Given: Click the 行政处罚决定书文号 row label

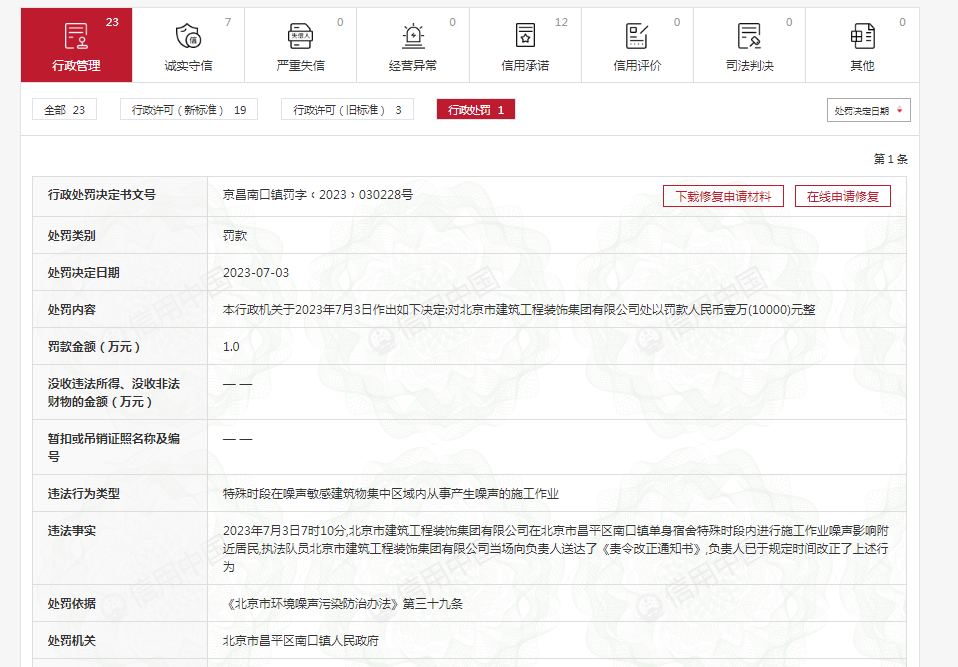Looking at the screenshot, I should click(x=101, y=195).
